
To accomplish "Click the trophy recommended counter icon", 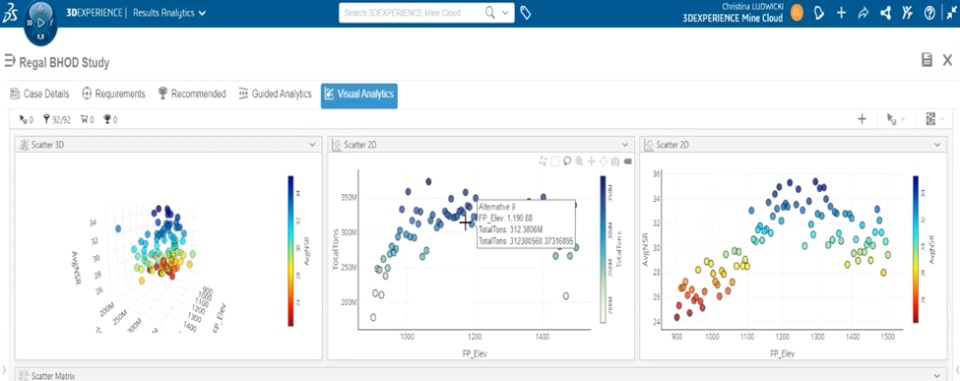I will pyautogui.click(x=110, y=119).
